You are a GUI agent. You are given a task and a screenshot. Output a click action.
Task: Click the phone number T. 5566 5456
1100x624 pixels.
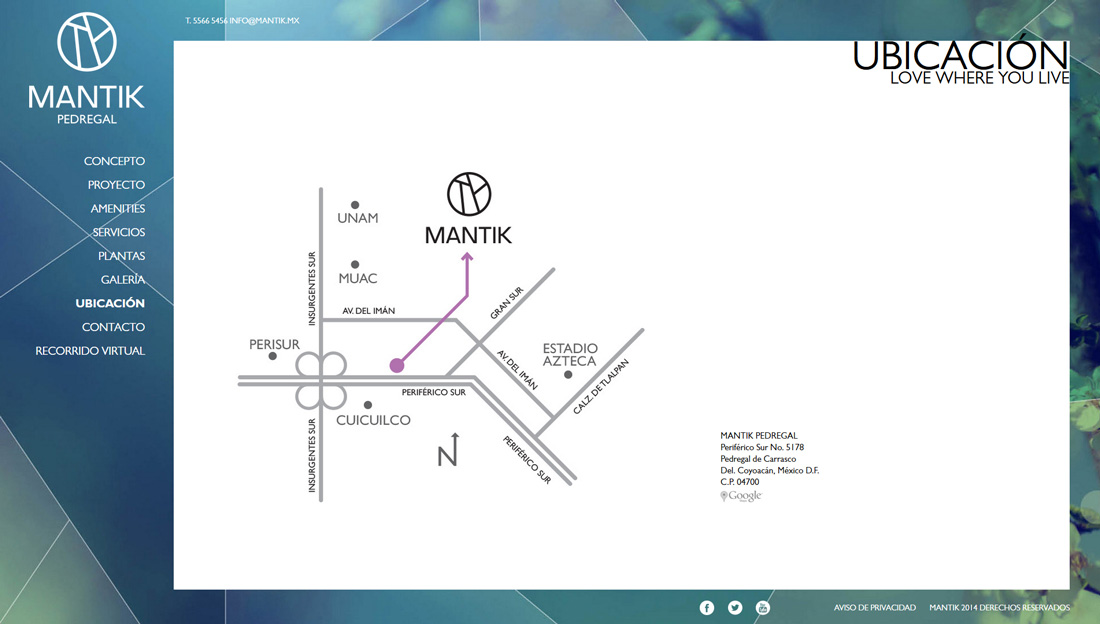tap(206, 21)
